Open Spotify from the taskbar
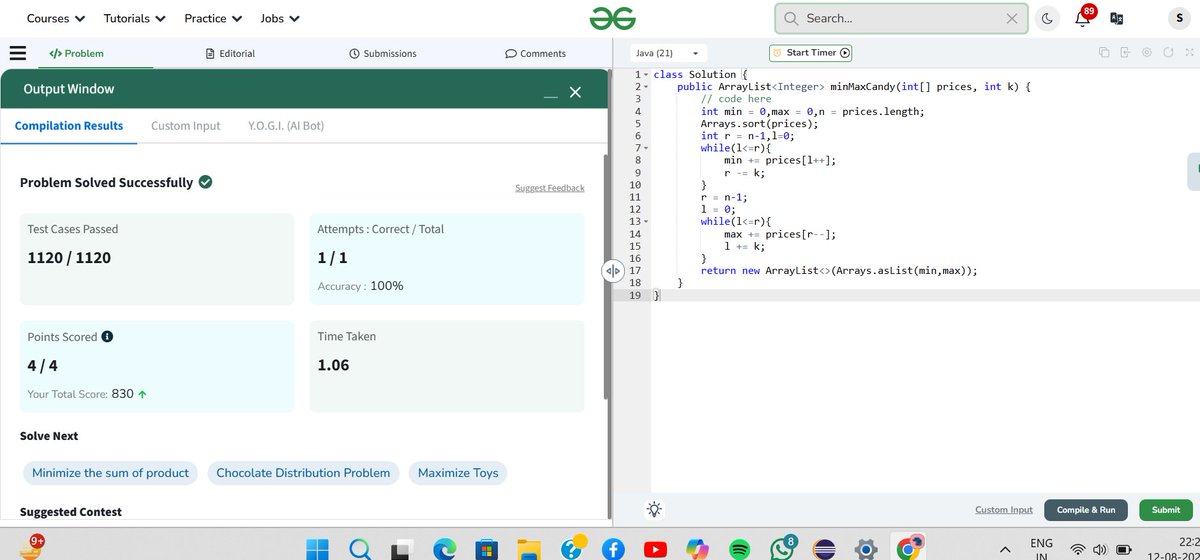1200x560 pixels. pyautogui.click(x=739, y=548)
